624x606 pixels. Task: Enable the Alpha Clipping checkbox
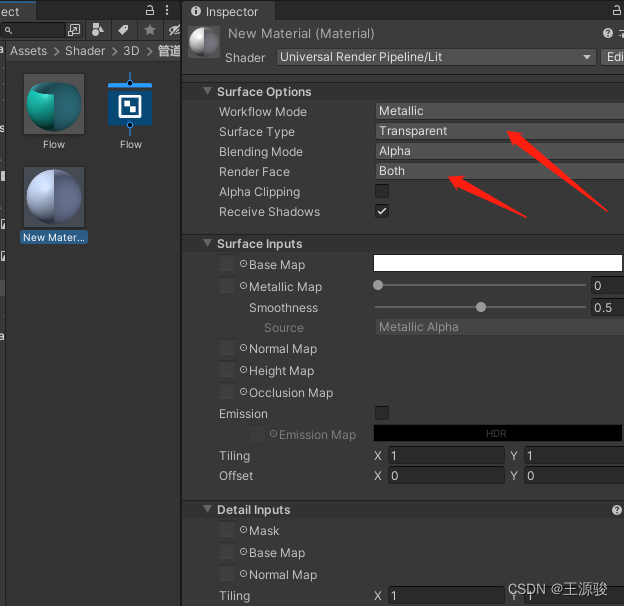382,191
